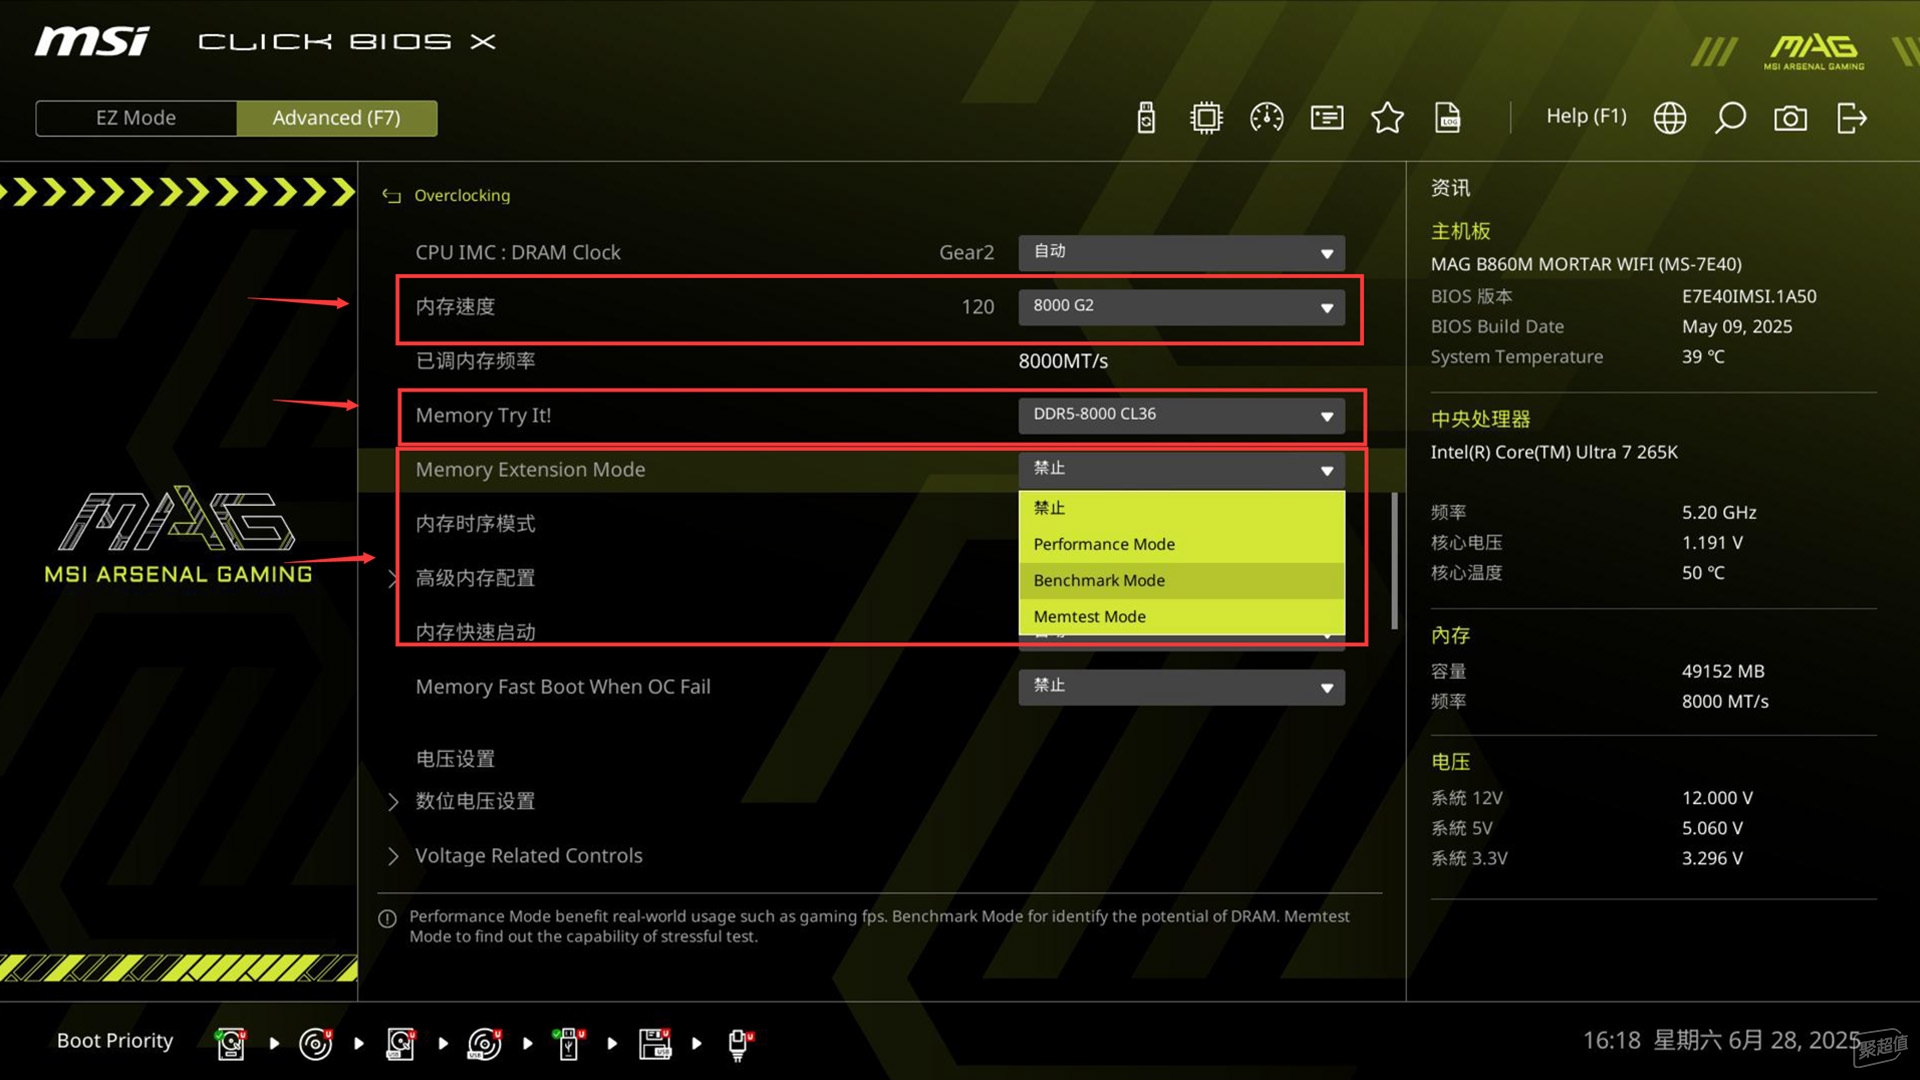
Task: Click the globe language icon
Action: (x=1669, y=118)
